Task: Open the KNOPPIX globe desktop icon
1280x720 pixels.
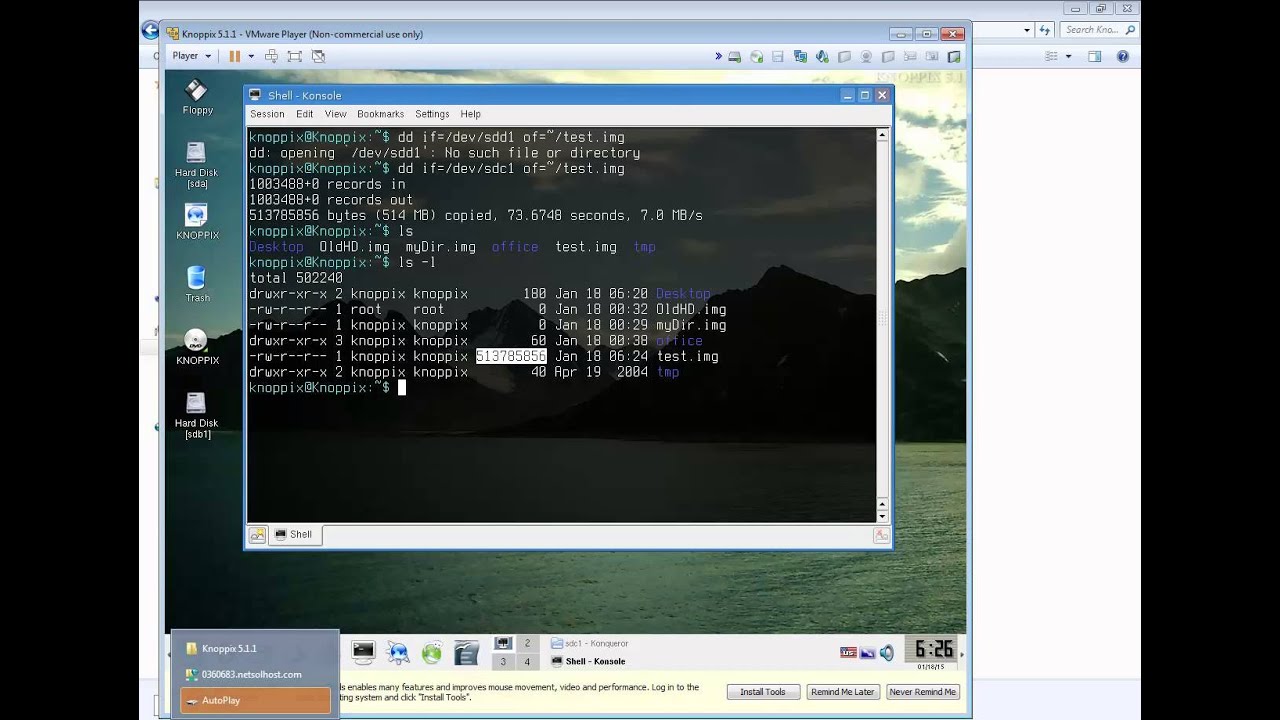Action: [x=197, y=222]
